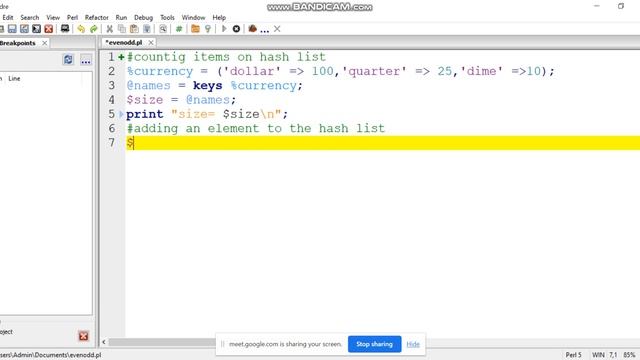
Task: Open the Window menu
Action: click(193, 18)
